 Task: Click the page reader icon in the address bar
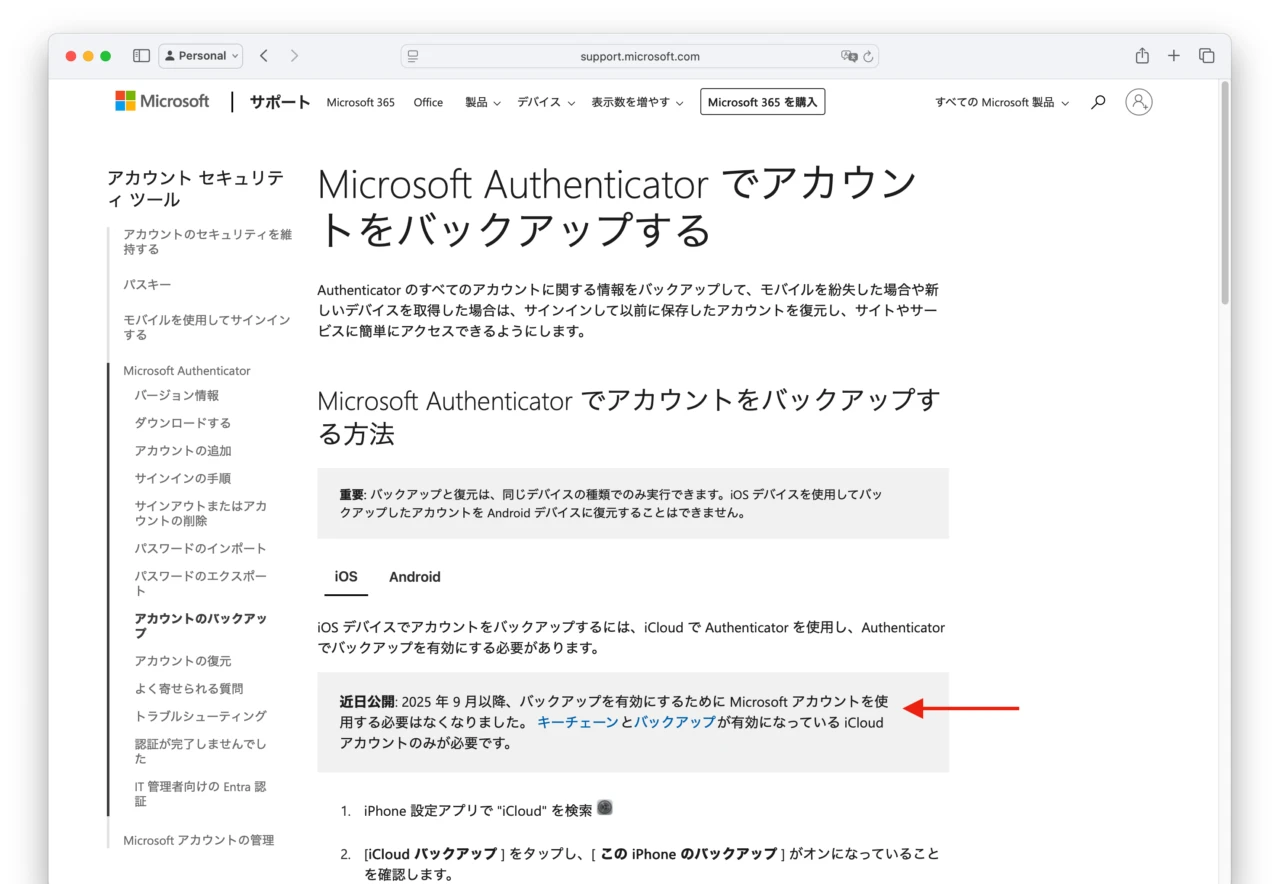point(412,56)
